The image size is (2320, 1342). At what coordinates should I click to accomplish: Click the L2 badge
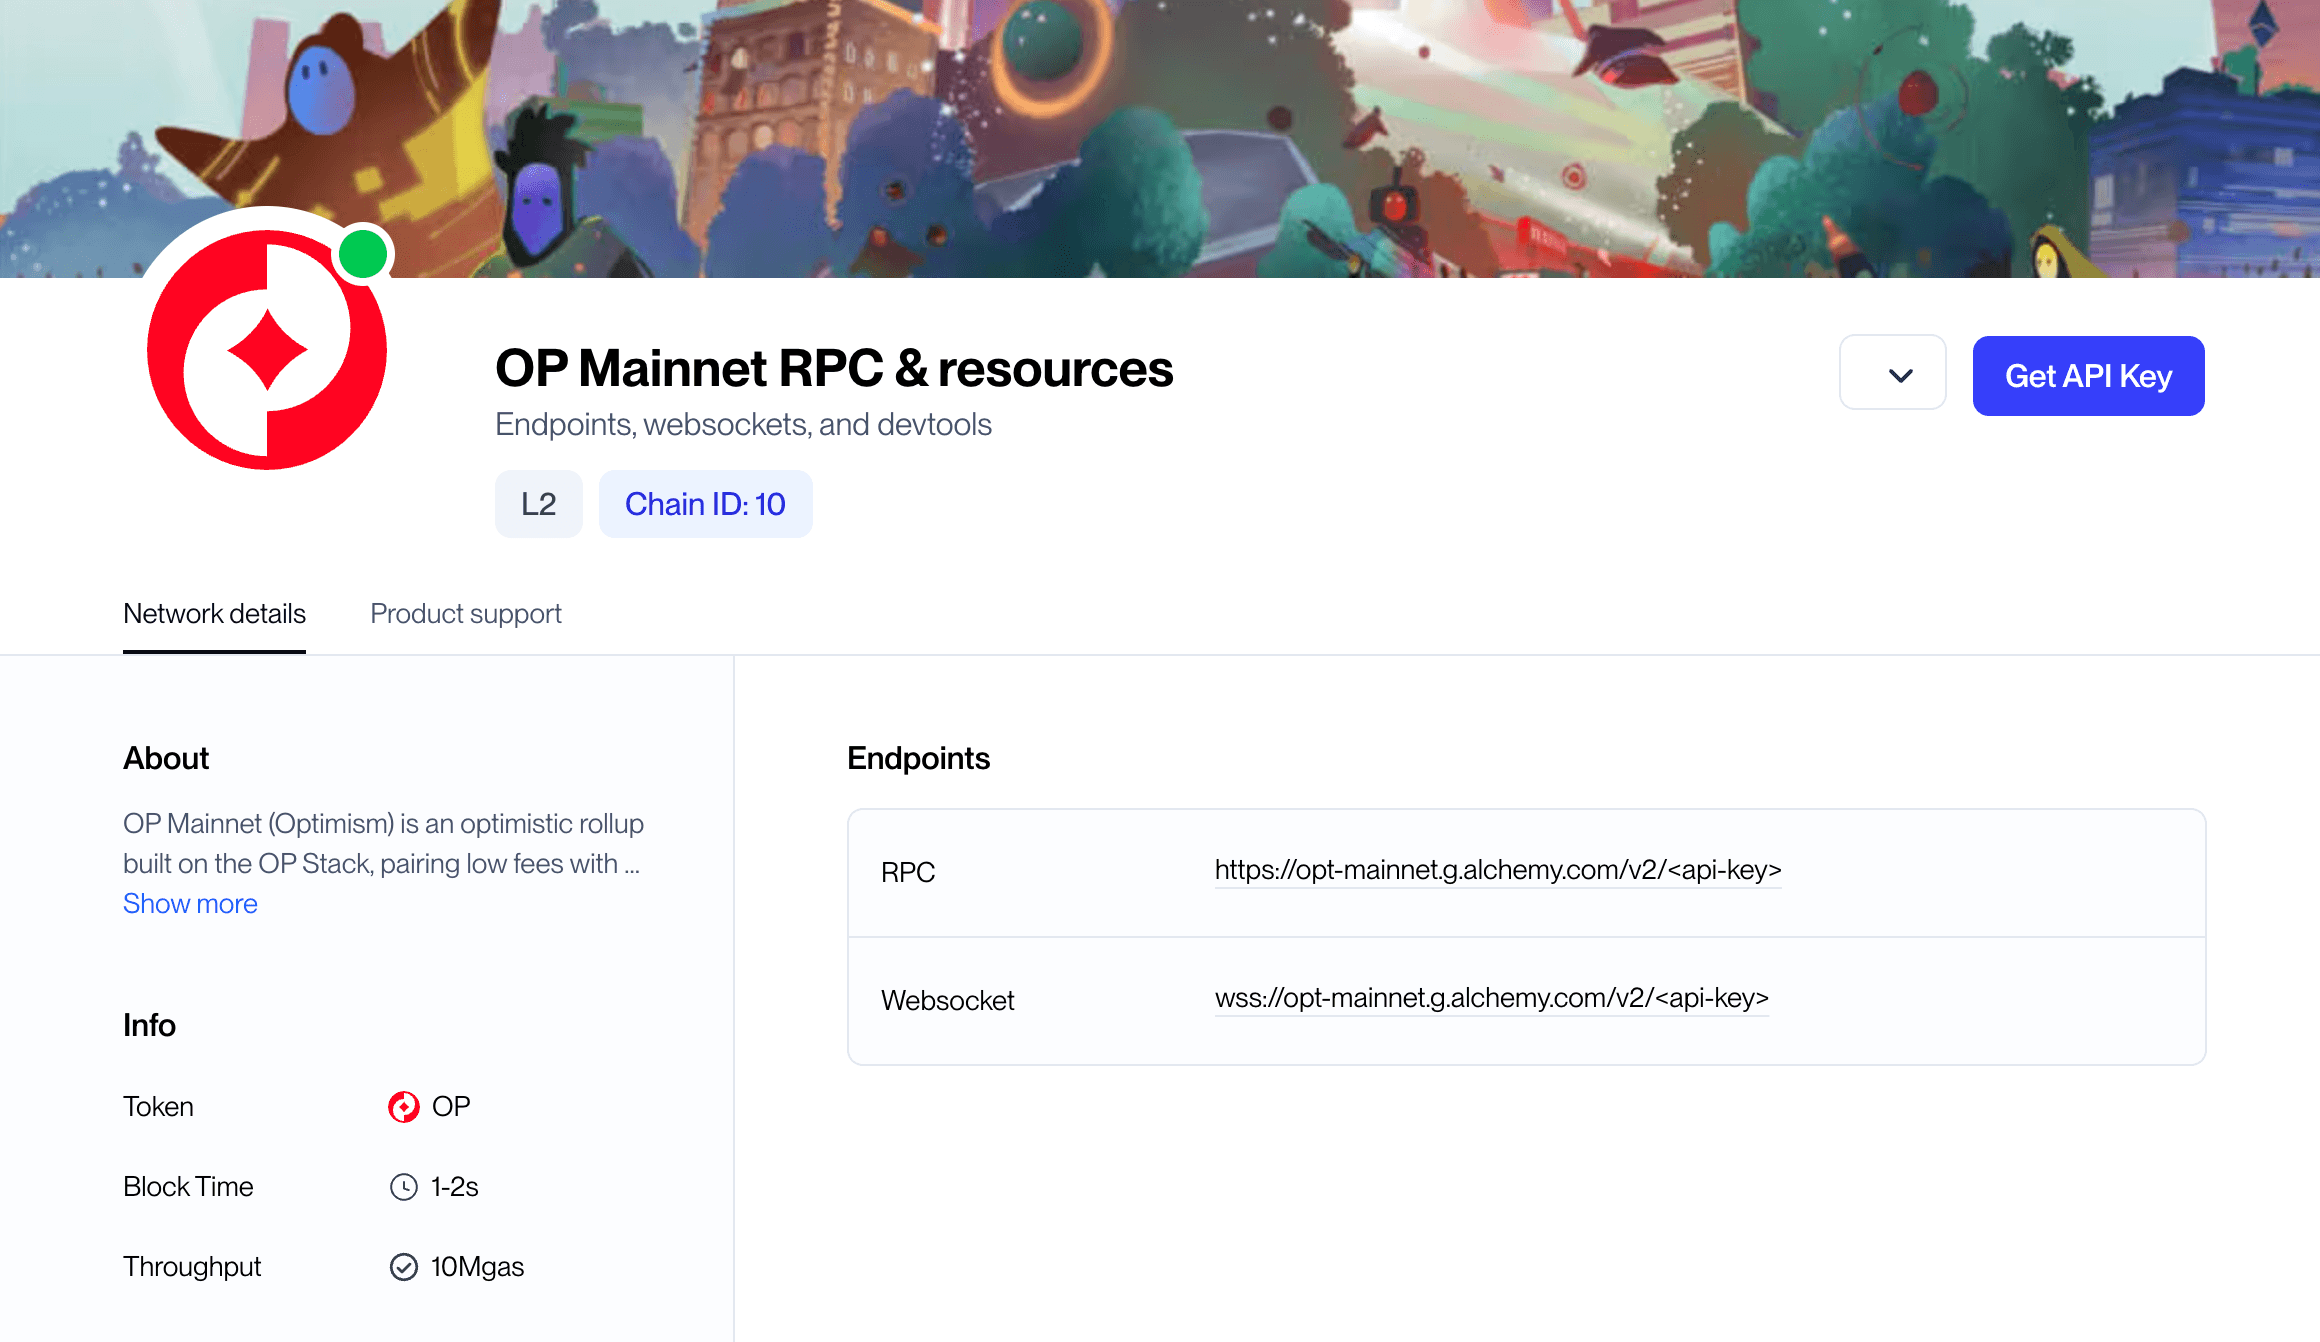pyautogui.click(x=538, y=504)
